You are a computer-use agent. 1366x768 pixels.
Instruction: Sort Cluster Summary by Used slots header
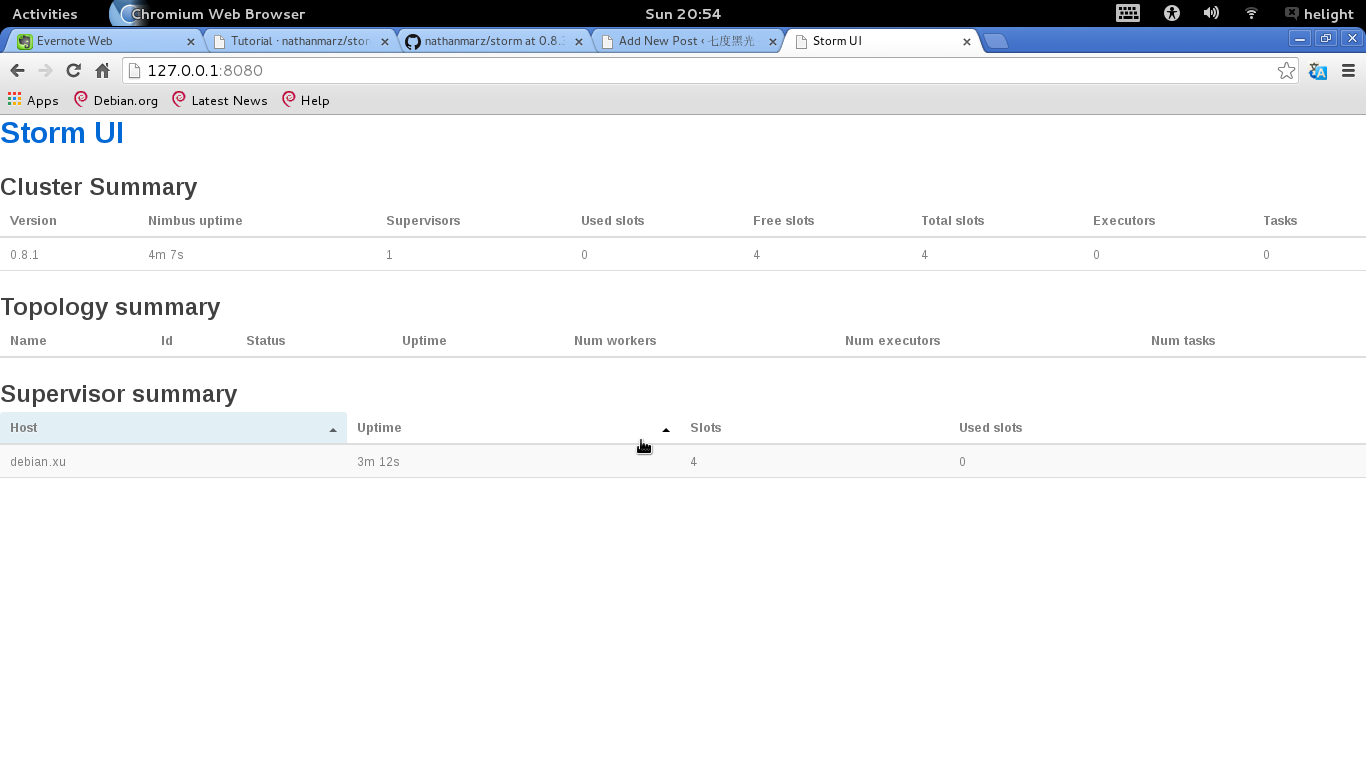pyautogui.click(x=612, y=221)
